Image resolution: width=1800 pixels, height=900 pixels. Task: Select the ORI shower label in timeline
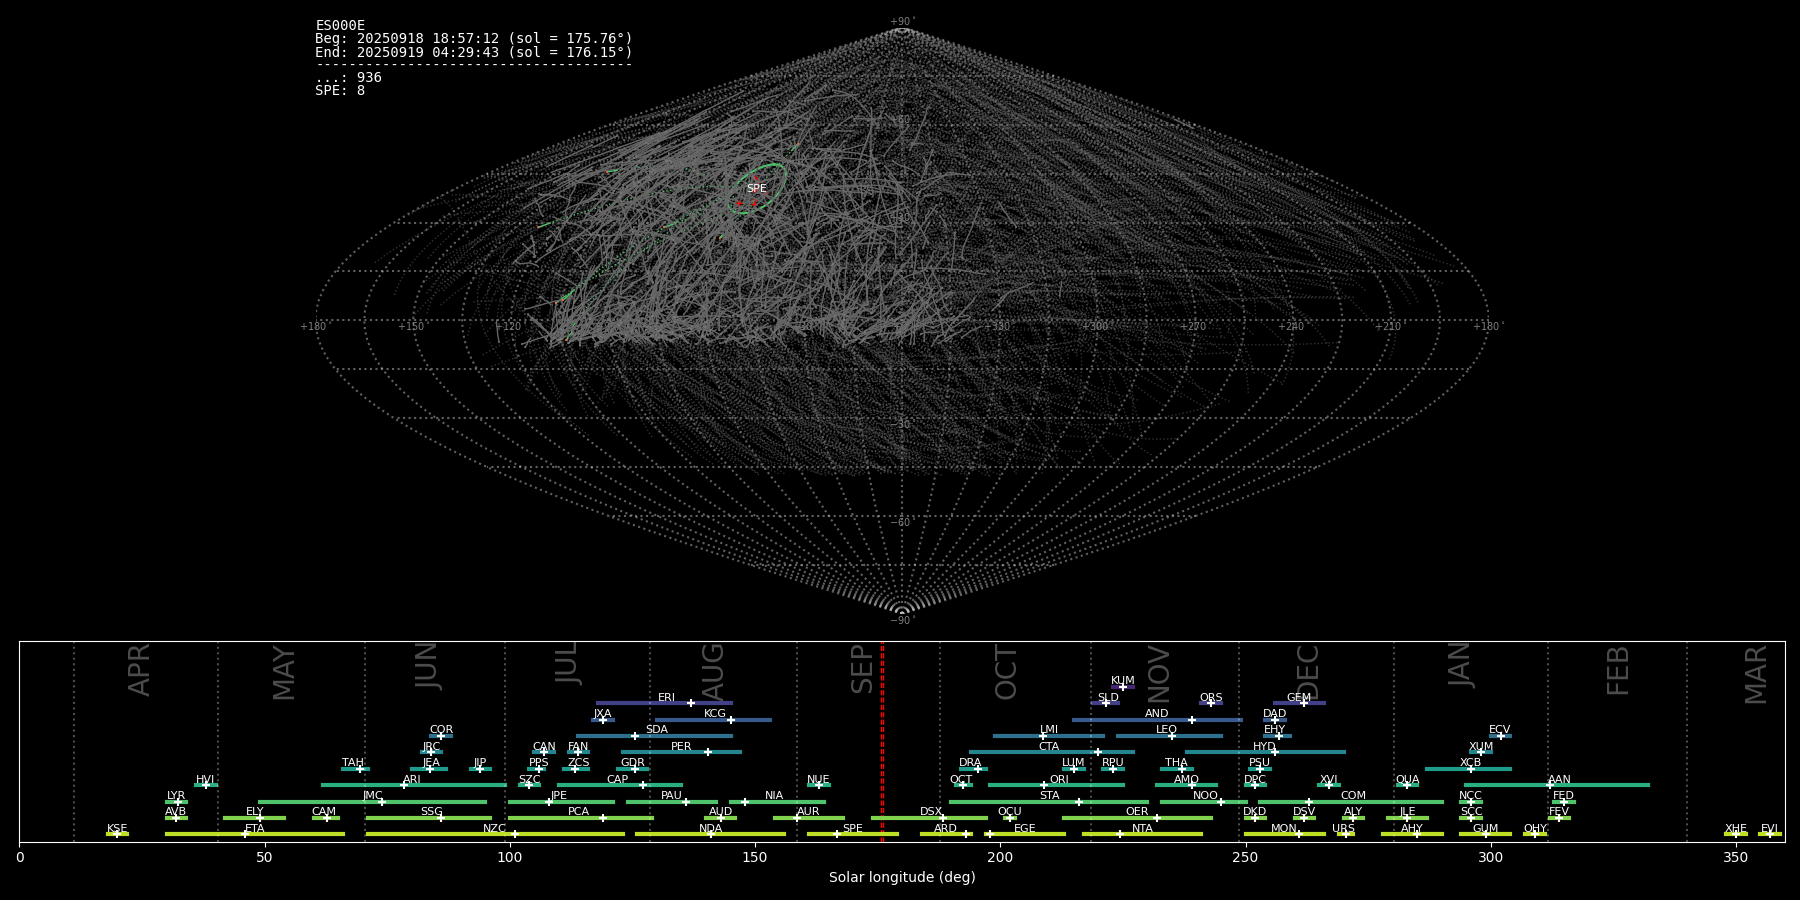(x=1059, y=780)
